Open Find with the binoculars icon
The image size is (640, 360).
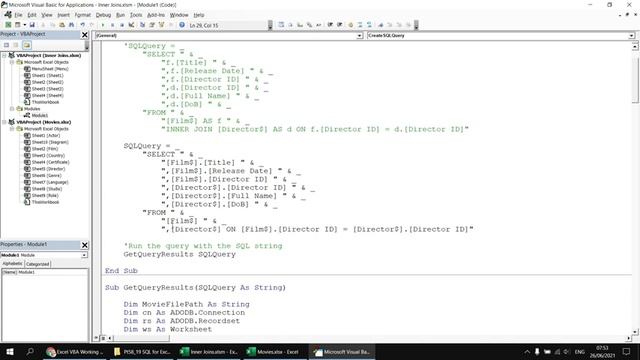point(71,25)
